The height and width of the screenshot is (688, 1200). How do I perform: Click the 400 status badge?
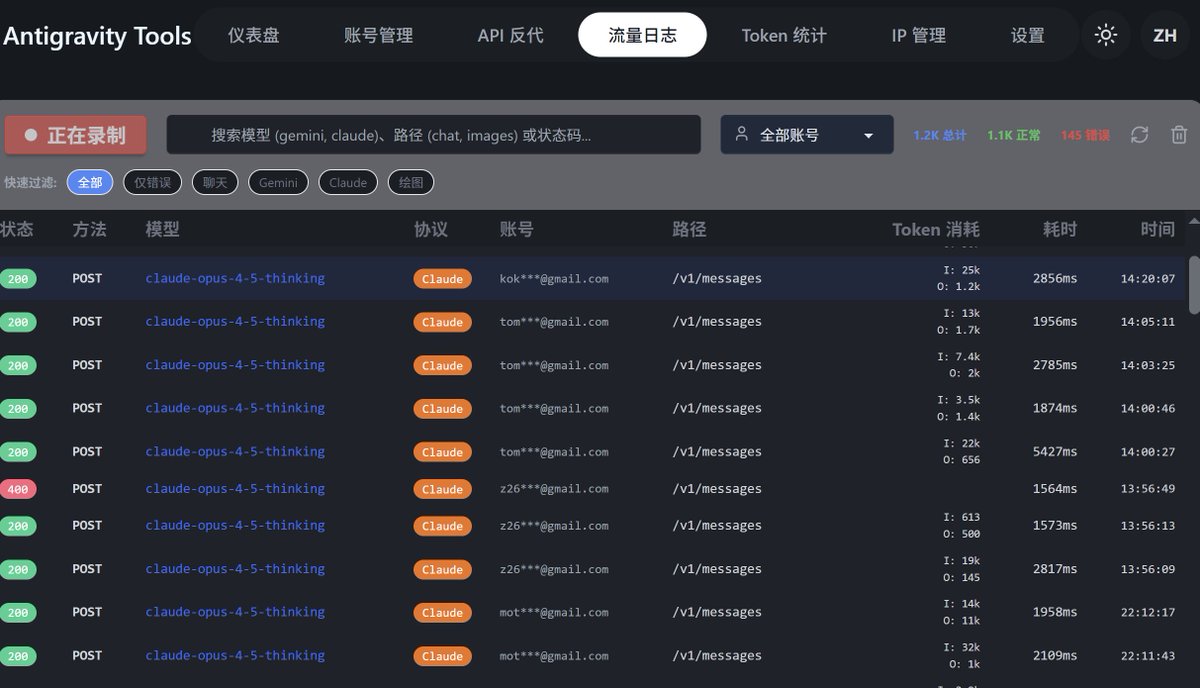point(18,489)
